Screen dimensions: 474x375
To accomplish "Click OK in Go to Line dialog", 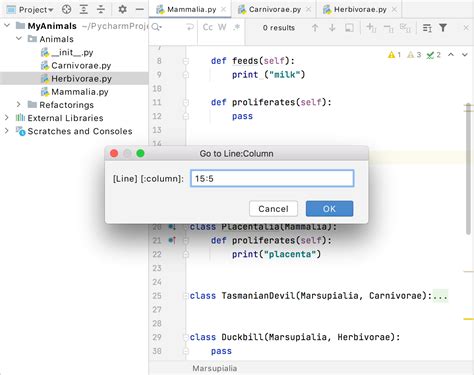I will pyautogui.click(x=329, y=209).
